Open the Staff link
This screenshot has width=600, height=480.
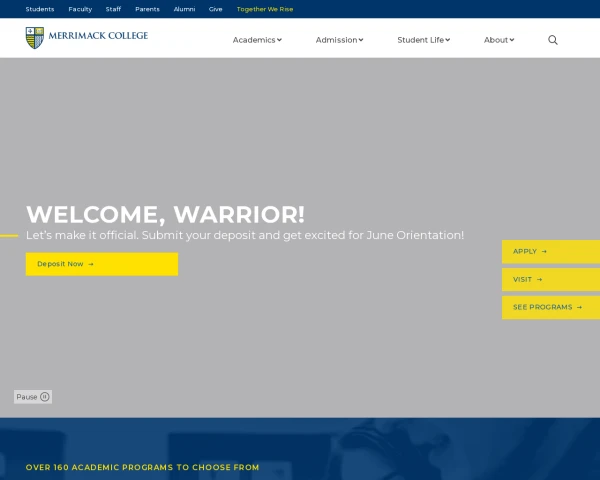(113, 9)
